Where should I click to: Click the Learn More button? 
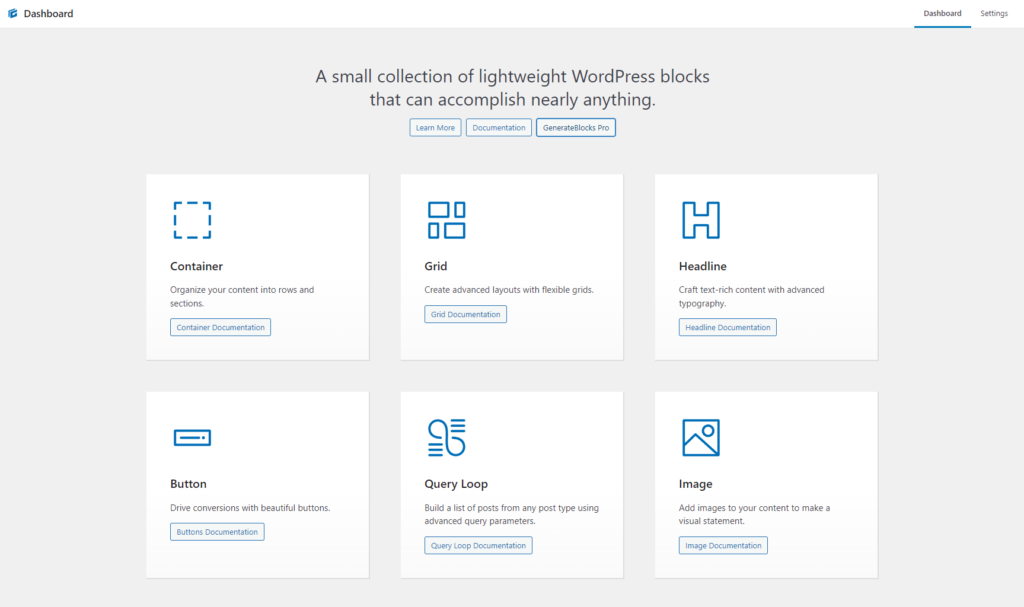click(436, 127)
